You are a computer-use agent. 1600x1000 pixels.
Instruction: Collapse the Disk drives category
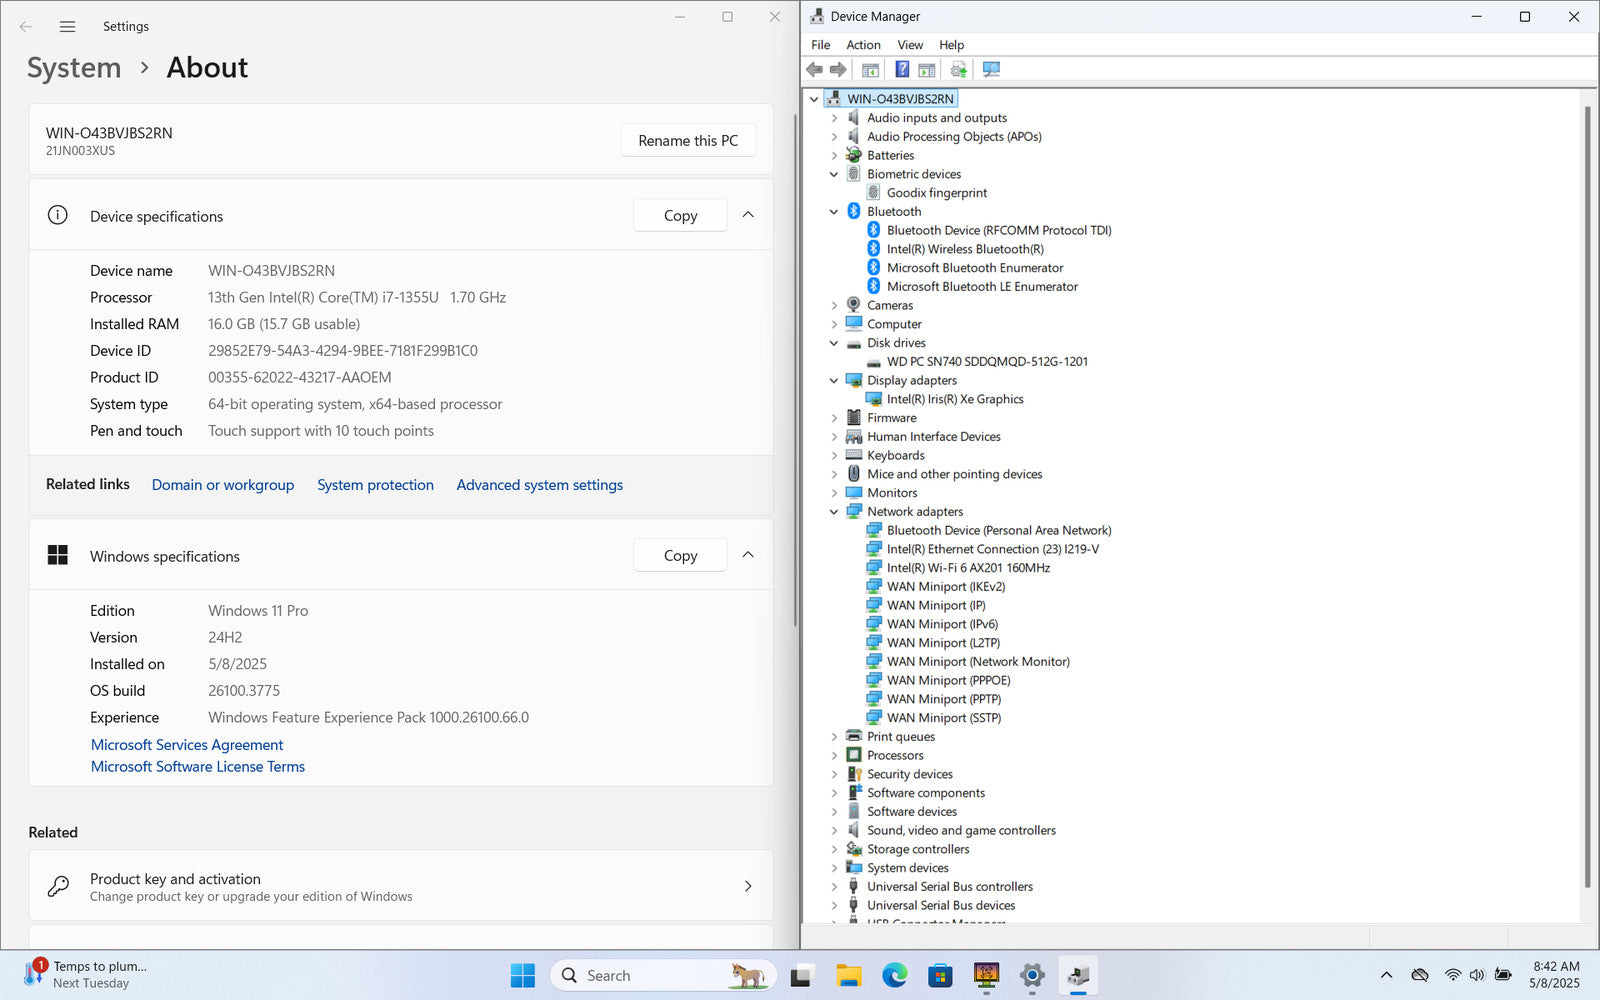coord(834,343)
